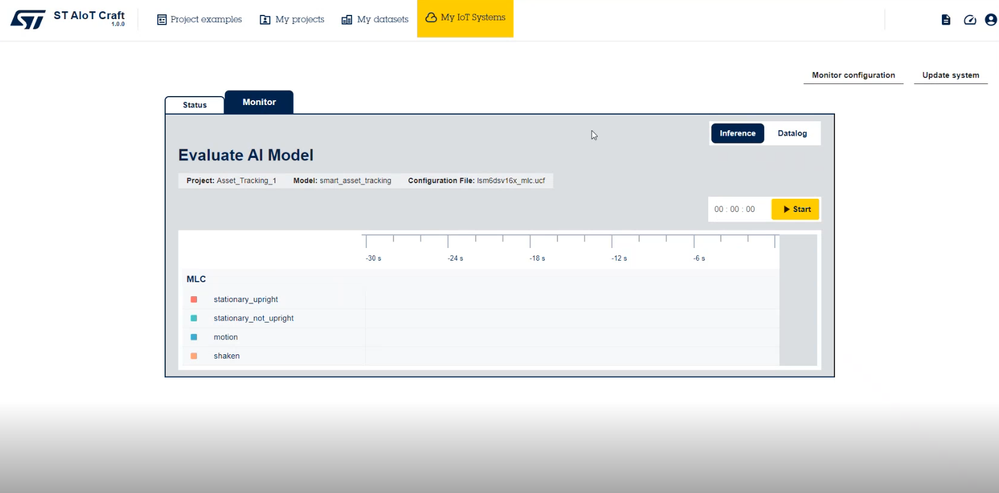Click the -30 s timeline marker

coord(373,259)
